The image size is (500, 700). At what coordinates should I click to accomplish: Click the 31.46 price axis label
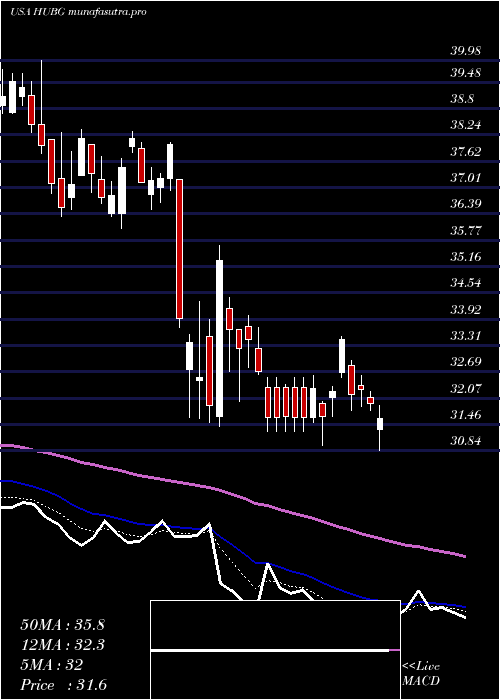(x=466, y=415)
